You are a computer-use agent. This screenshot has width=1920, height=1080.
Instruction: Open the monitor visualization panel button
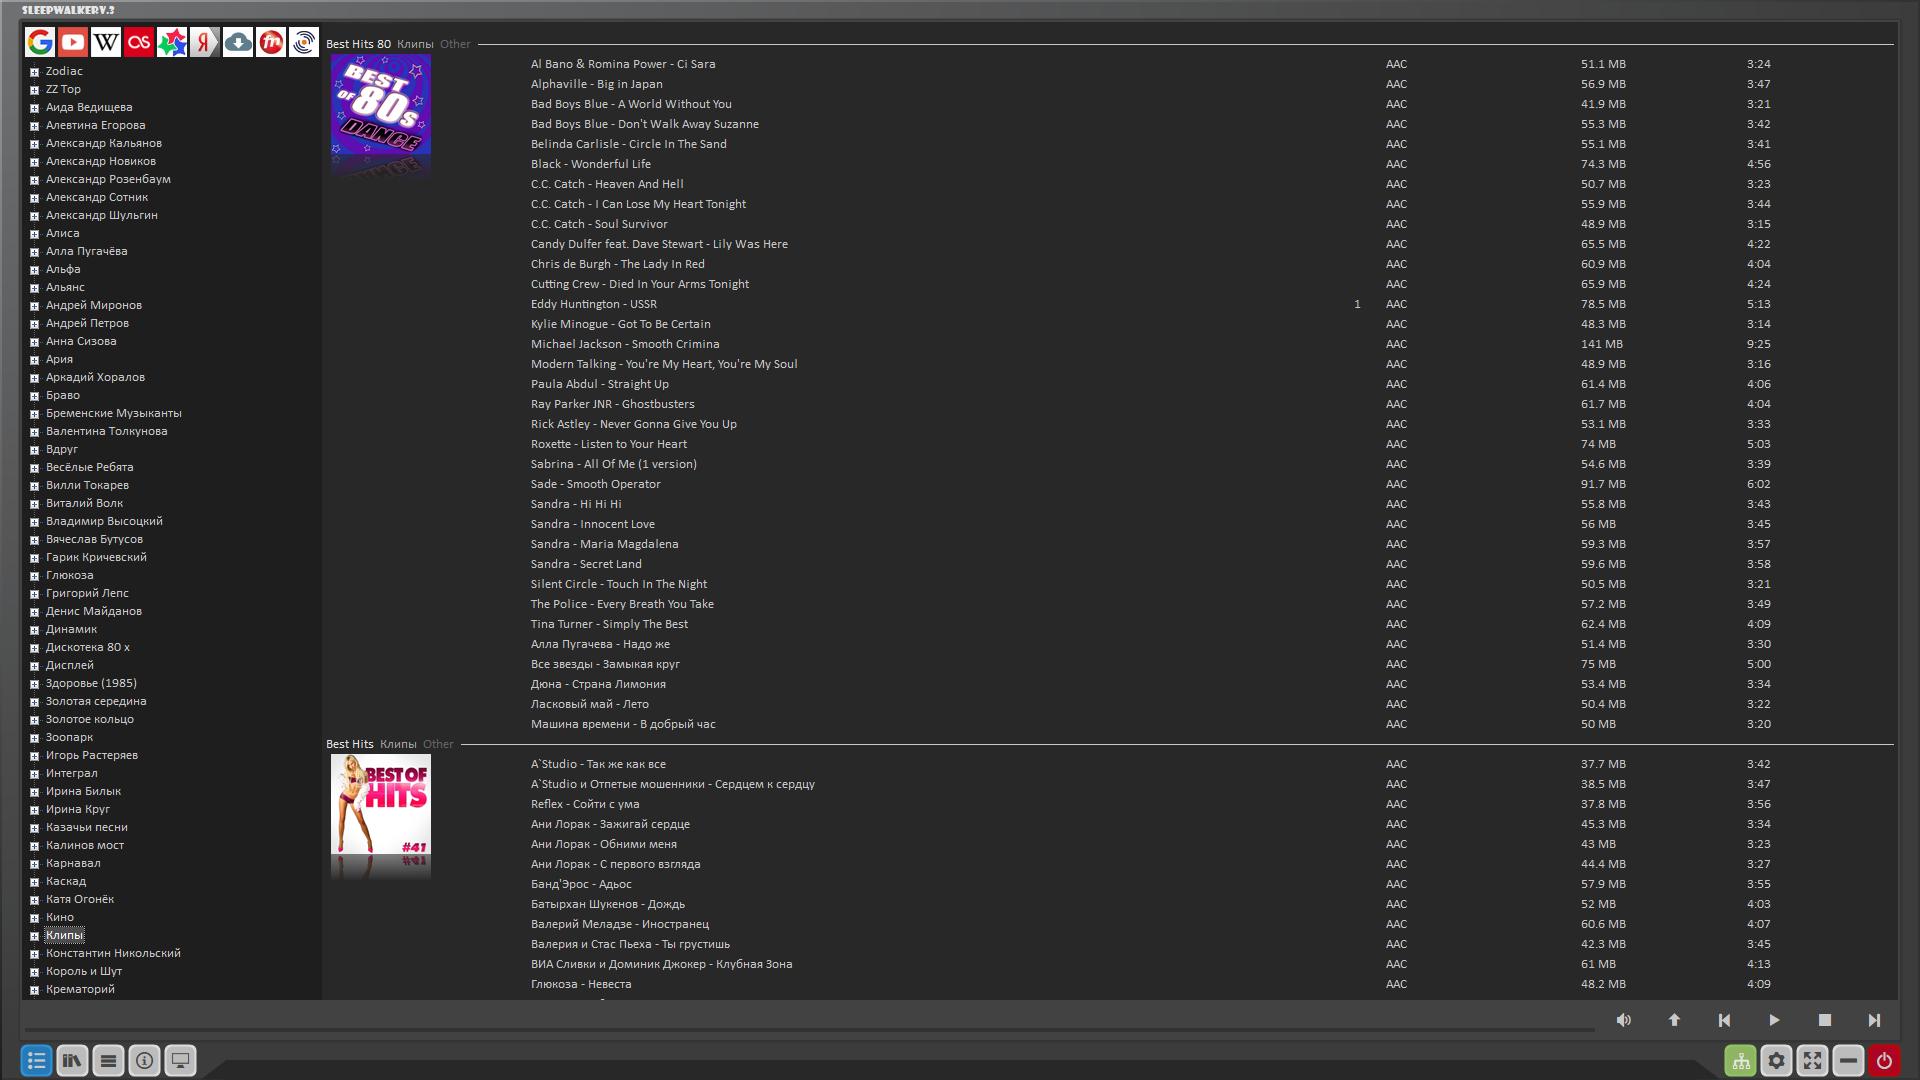click(180, 1061)
